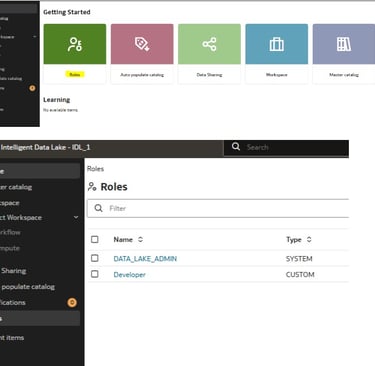
Task: Open the Workspace briefcase tile icon
Action: pyautogui.click(x=277, y=44)
